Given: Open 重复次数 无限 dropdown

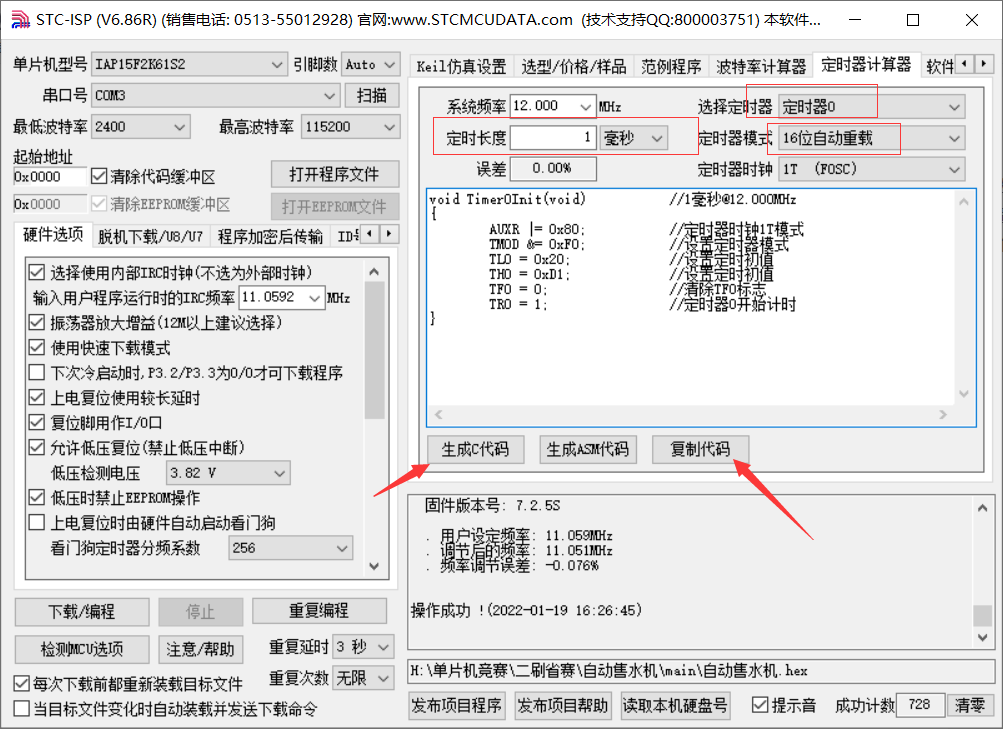Looking at the screenshot, I should [363, 678].
